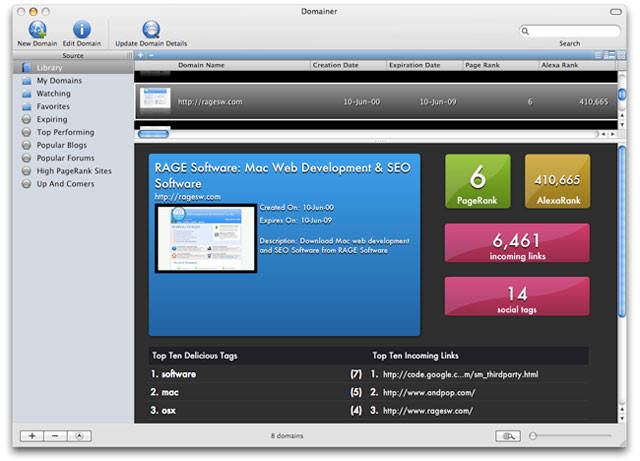Viewport: 640px width, 461px height.
Task: Click the 410,665 Alexa Rank cell
Action: (593, 102)
